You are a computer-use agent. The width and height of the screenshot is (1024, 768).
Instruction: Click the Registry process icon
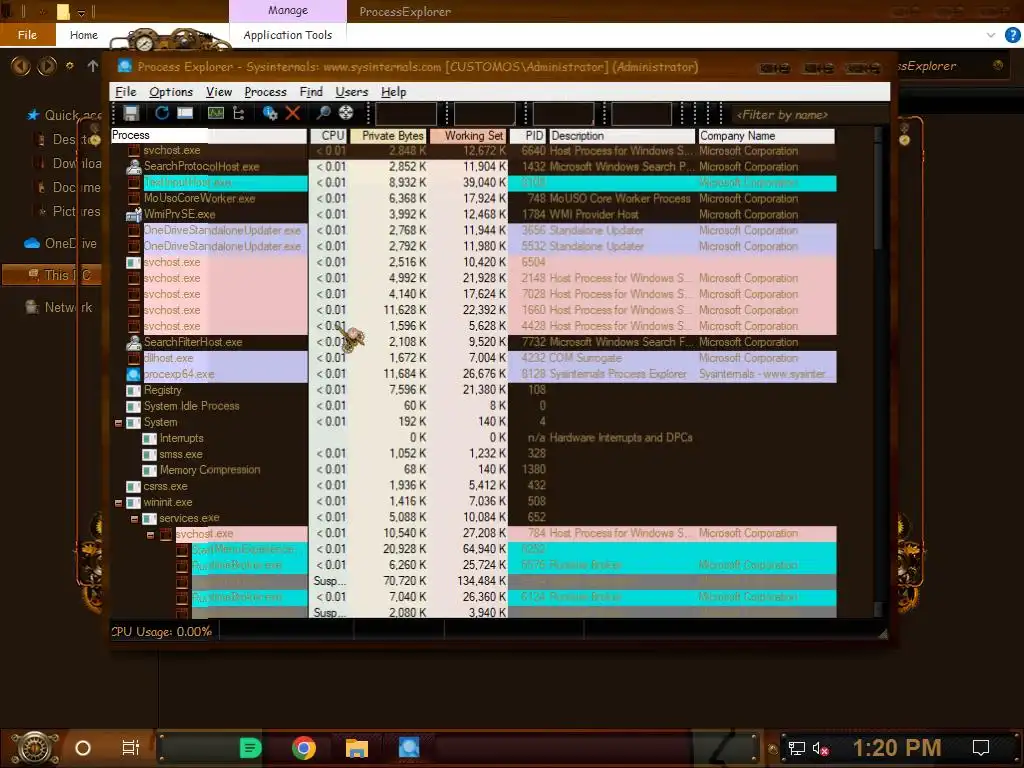click(x=133, y=391)
